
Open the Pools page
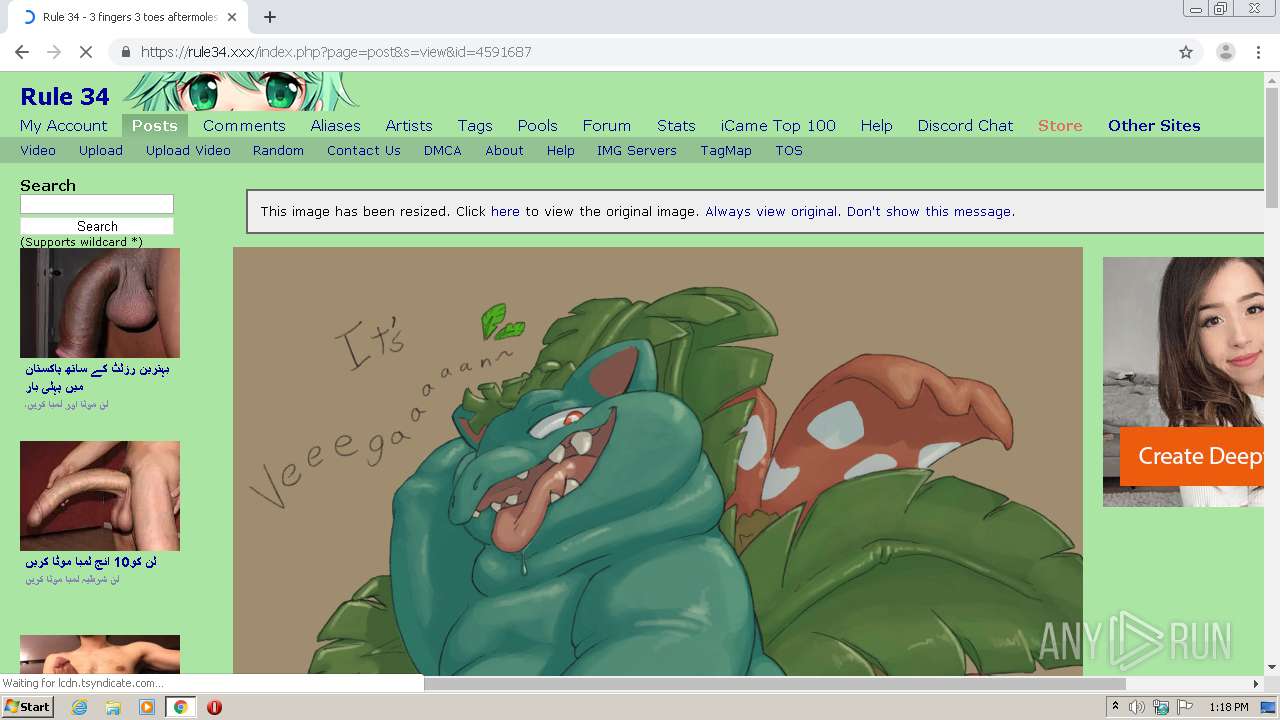(x=537, y=125)
